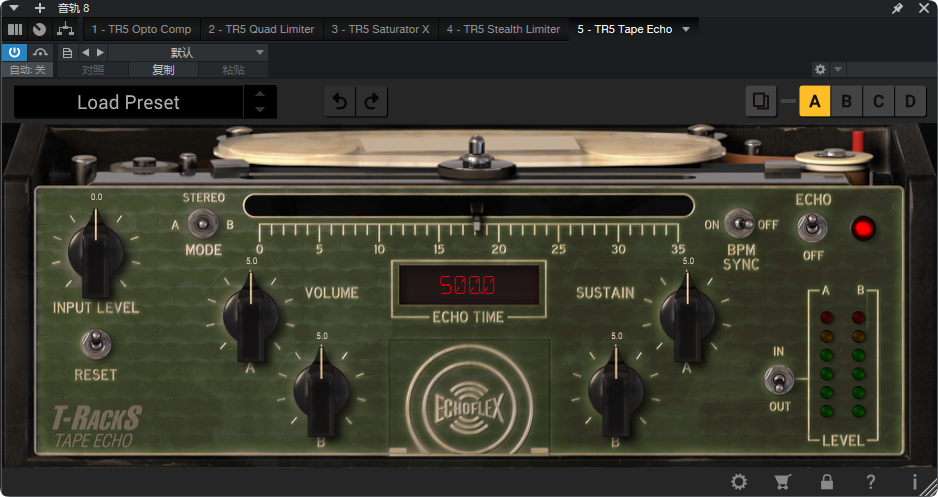938x497 pixels.
Task: Open the channel editor bars icon
Action: coord(15,29)
